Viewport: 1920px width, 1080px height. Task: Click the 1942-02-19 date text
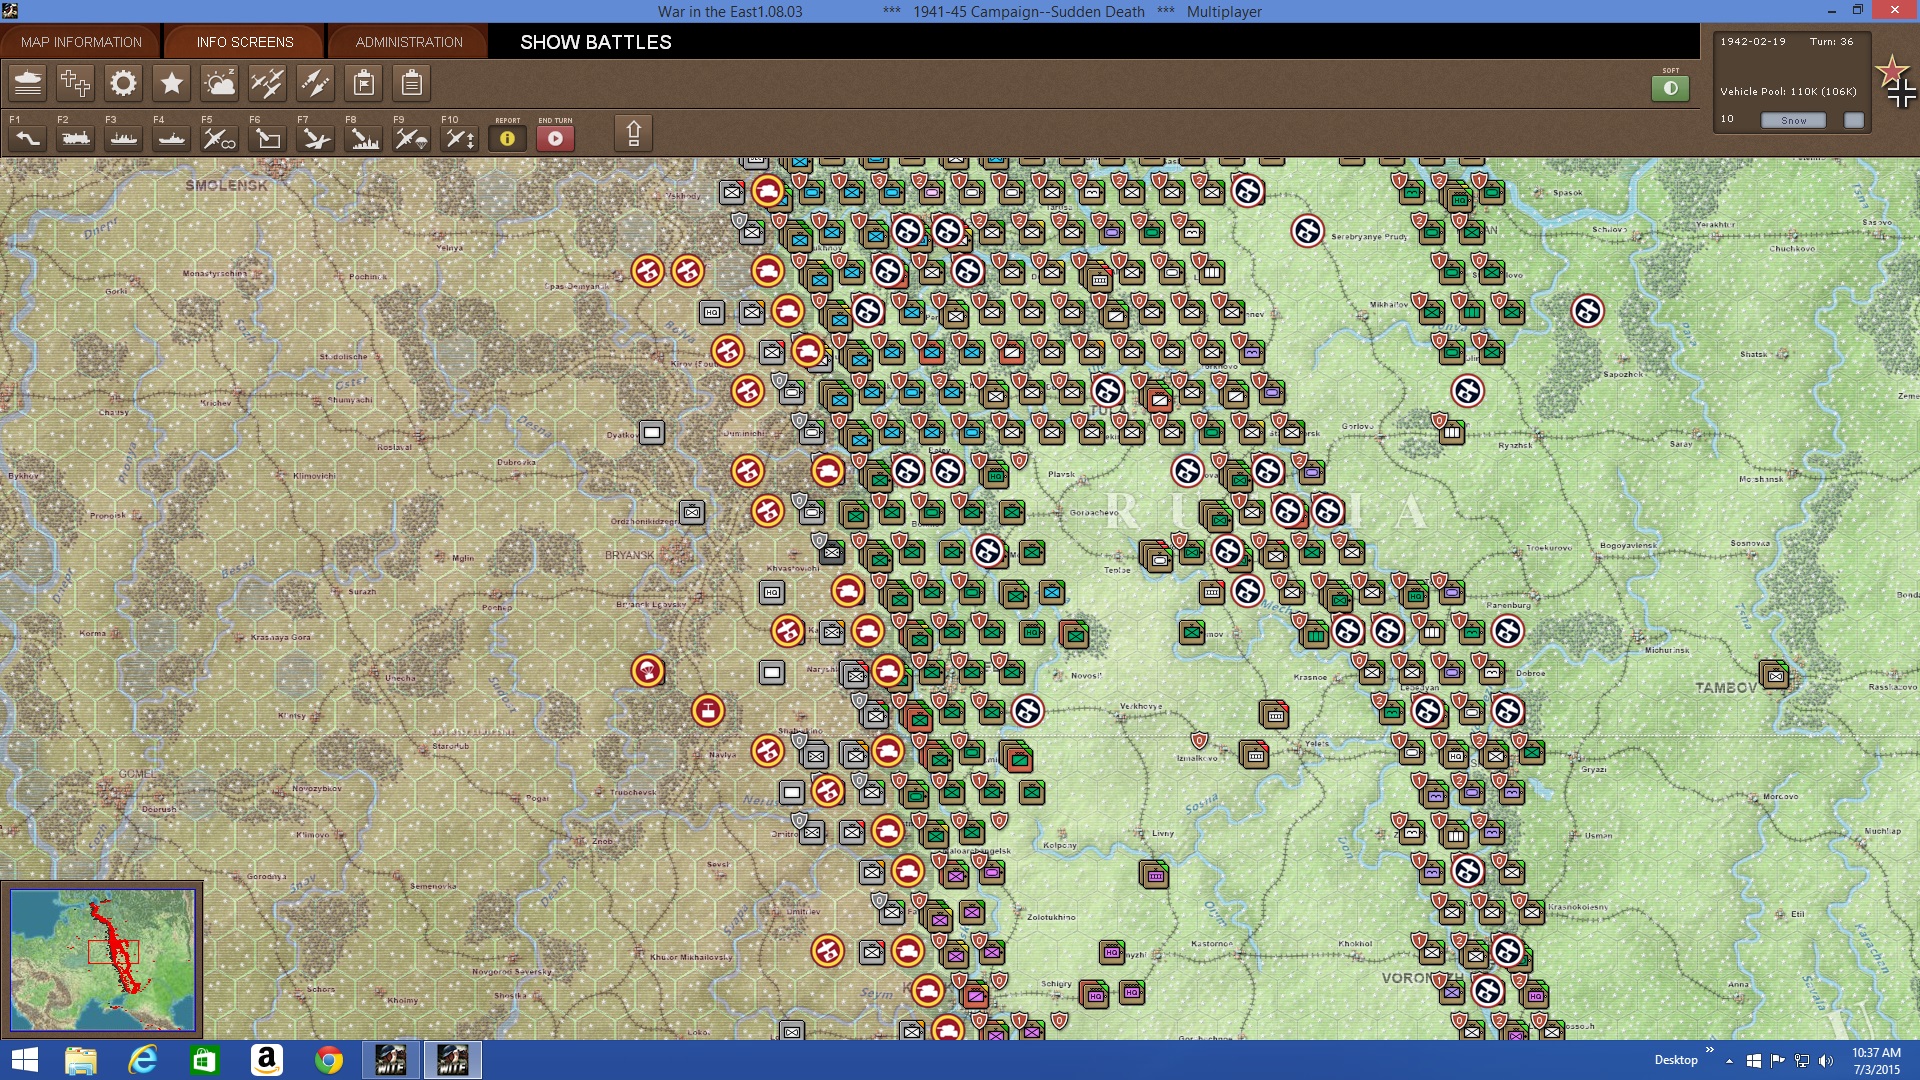click(x=1752, y=42)
